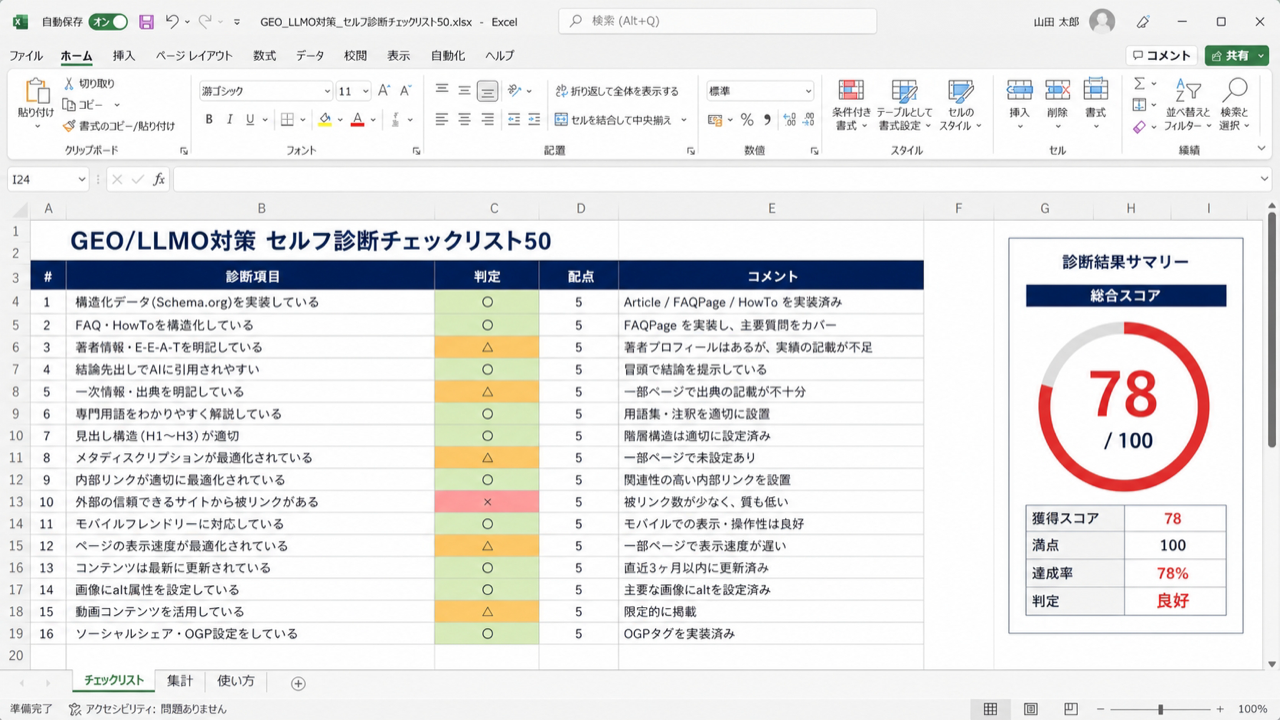Toggle center horizontal alignment
This screenshot has height=720, width=1280.
[464, 120]
